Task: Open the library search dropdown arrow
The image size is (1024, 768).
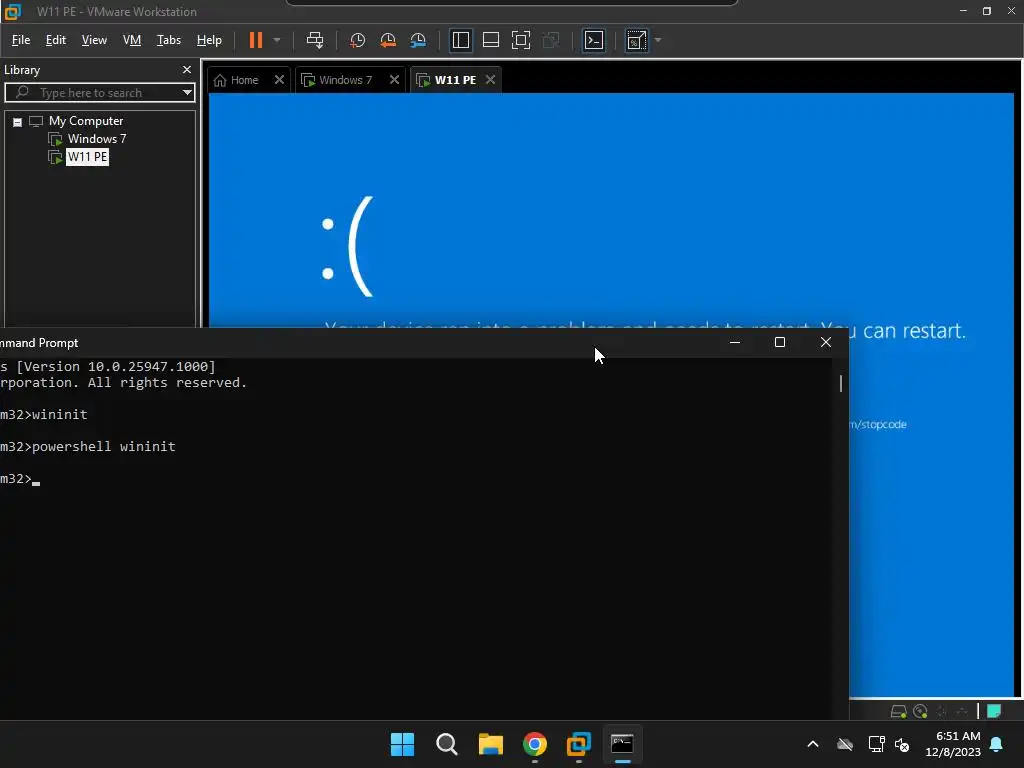Action: tap(187, 93)
